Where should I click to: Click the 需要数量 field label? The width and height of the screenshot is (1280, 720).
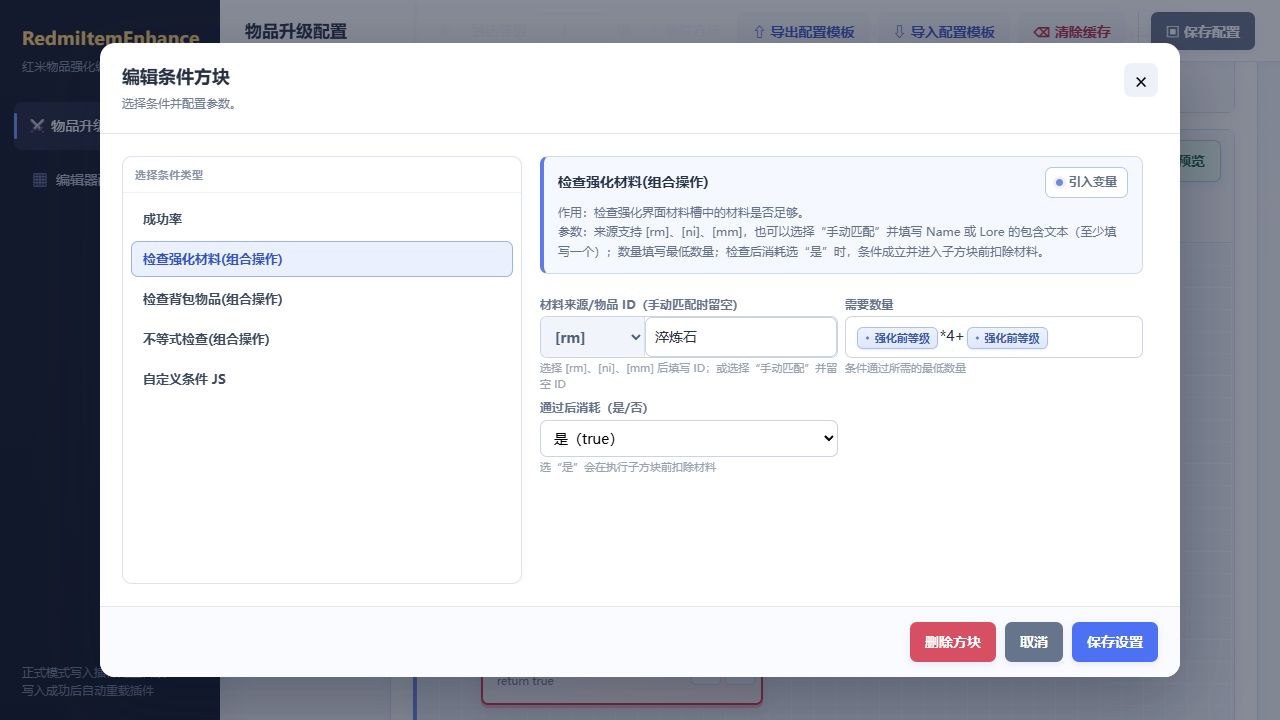869,304
